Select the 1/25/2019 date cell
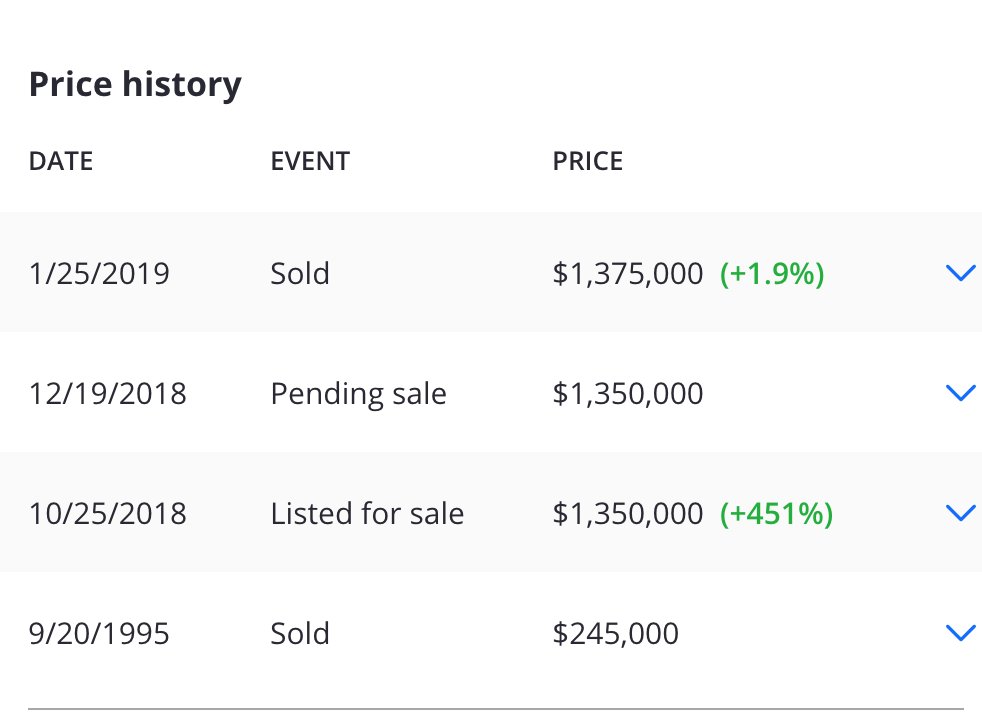 click(99, 273)
